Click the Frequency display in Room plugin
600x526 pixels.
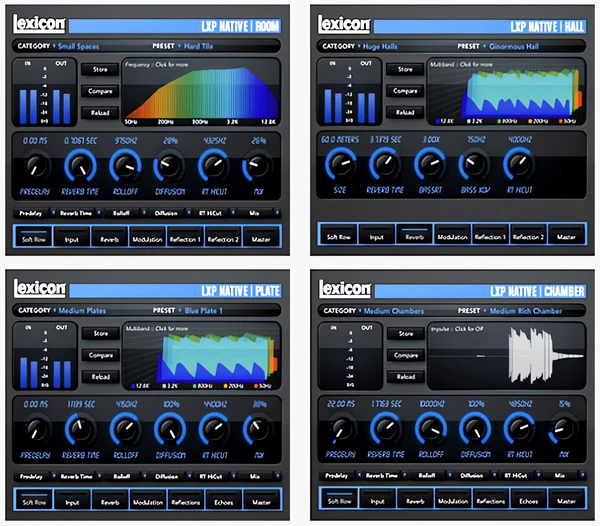[201, 92]
